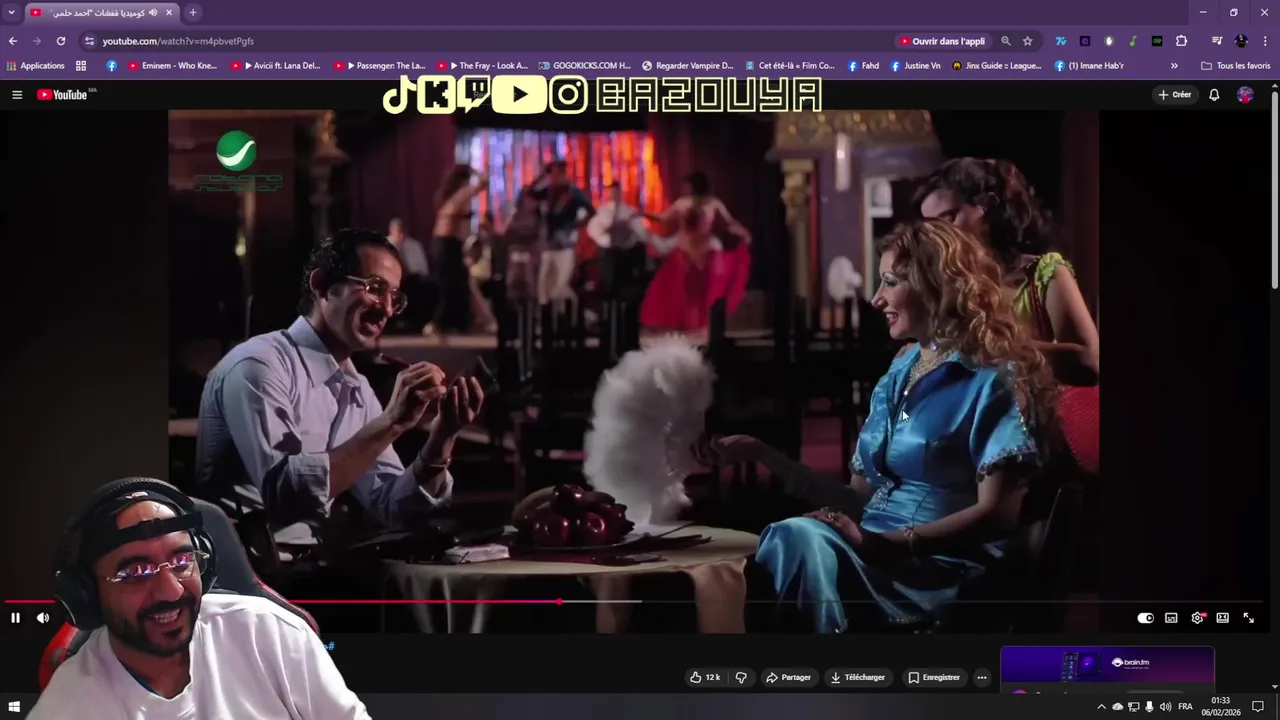Click the Créer create button
The image size is (1280, 720).
[x=1175, y=94]
